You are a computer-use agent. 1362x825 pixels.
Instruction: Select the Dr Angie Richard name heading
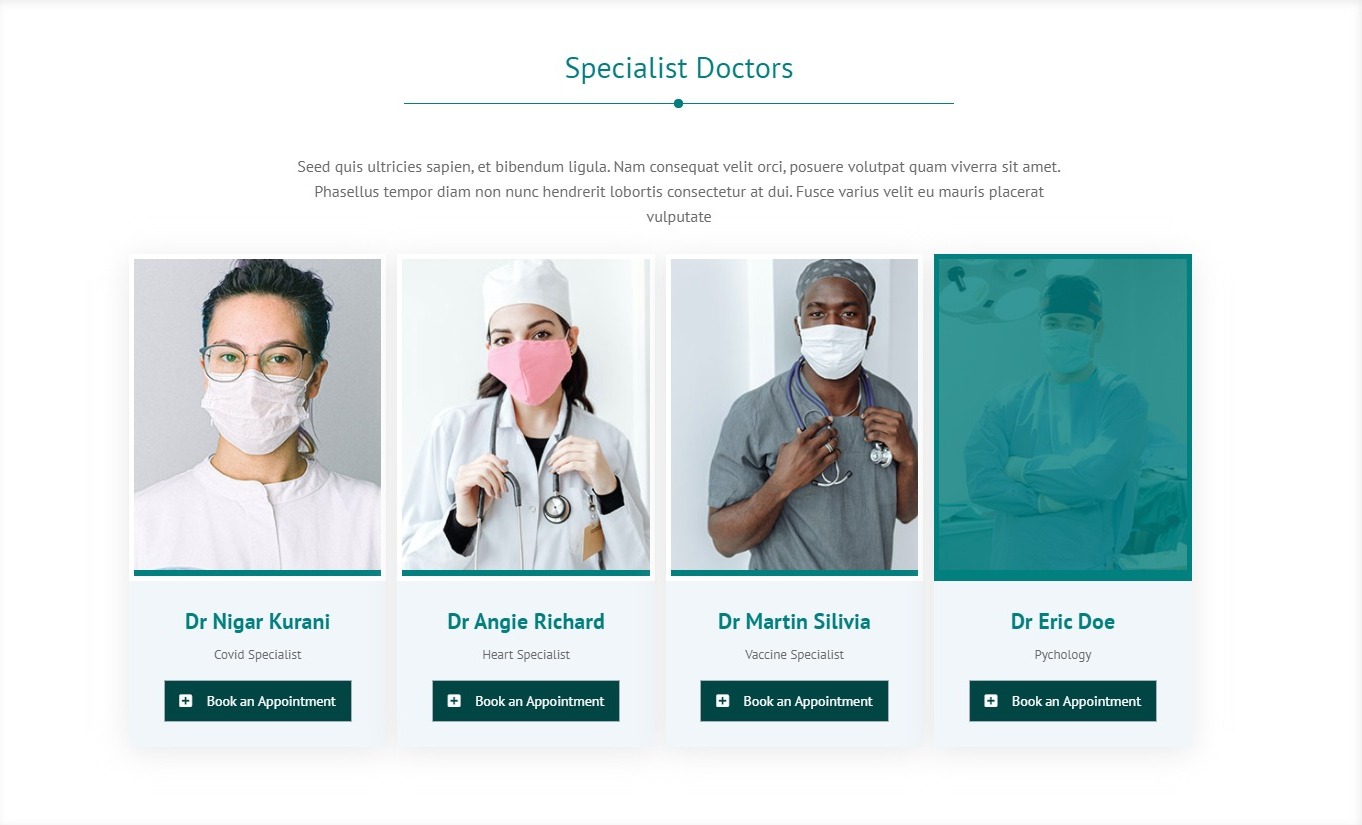[526, 622]
